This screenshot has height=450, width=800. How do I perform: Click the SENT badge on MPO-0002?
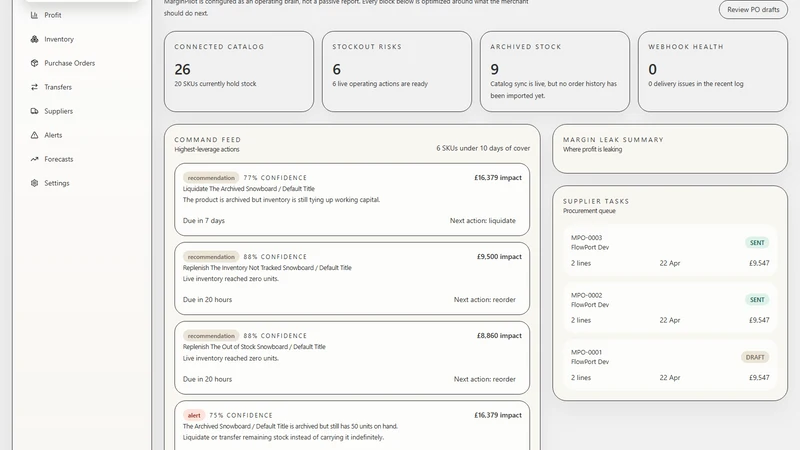(757, 300)
